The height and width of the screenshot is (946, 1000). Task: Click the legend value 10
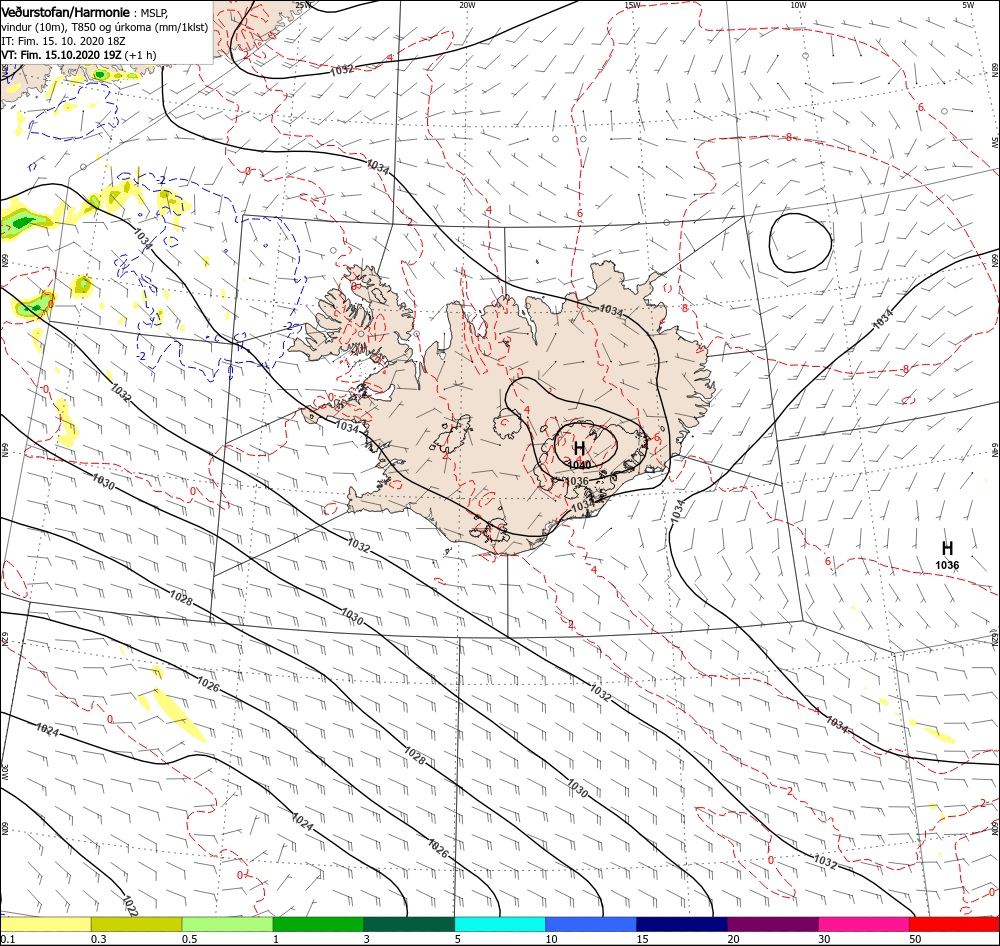[551, 939]
